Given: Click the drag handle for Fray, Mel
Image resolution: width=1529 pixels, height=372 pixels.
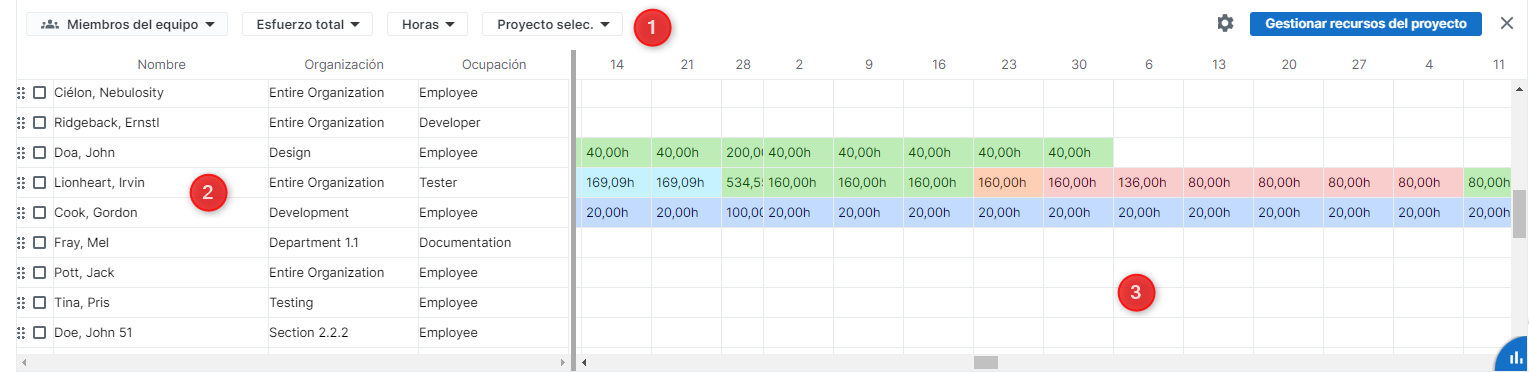Looking at the screenshot, I should [21, 243].
